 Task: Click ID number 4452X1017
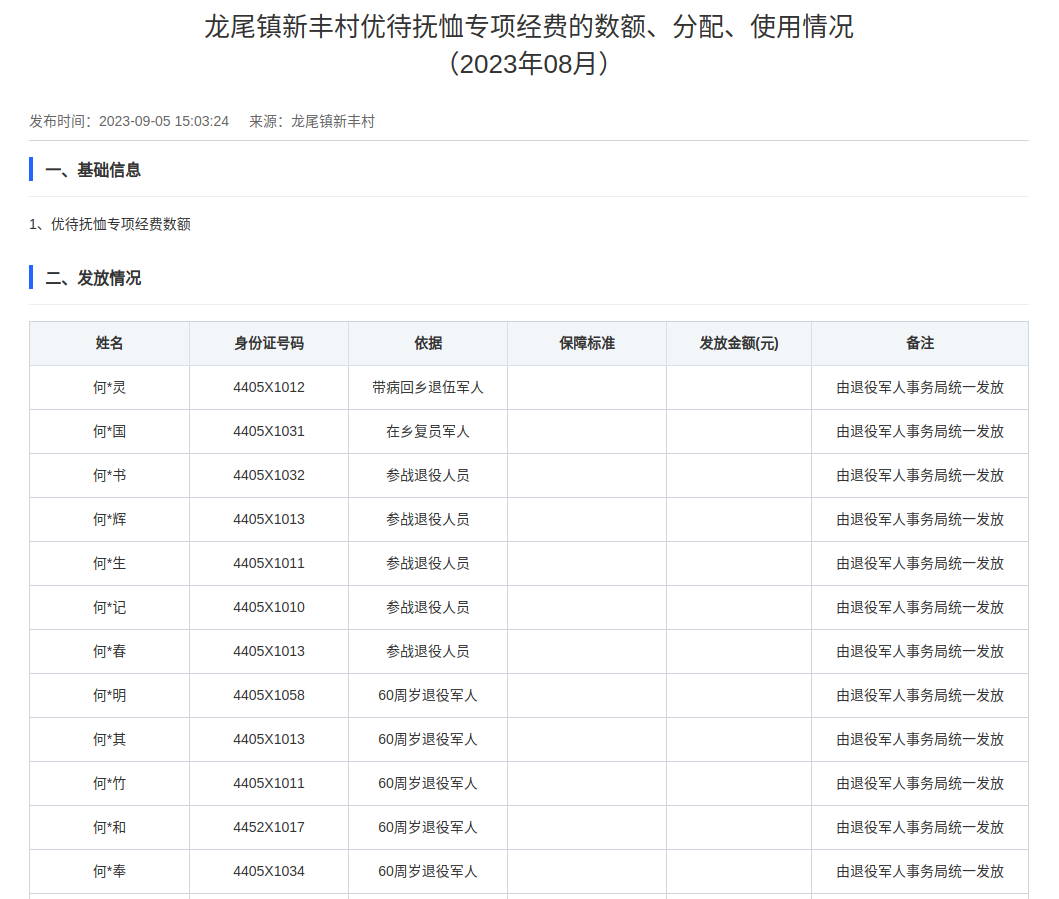[269, 827]
